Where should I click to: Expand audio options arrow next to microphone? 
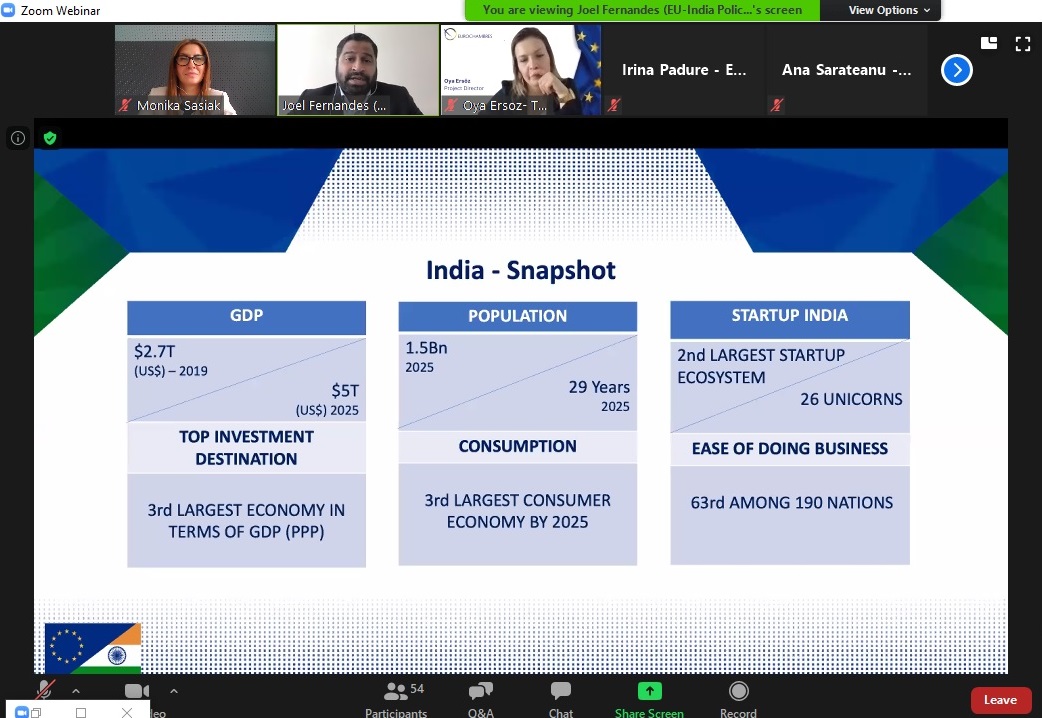(x=76, y=691)
